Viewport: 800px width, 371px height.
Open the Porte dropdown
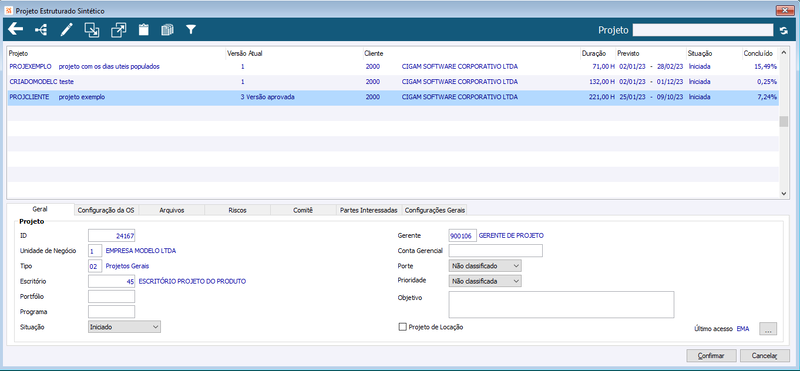pos(485,266)
